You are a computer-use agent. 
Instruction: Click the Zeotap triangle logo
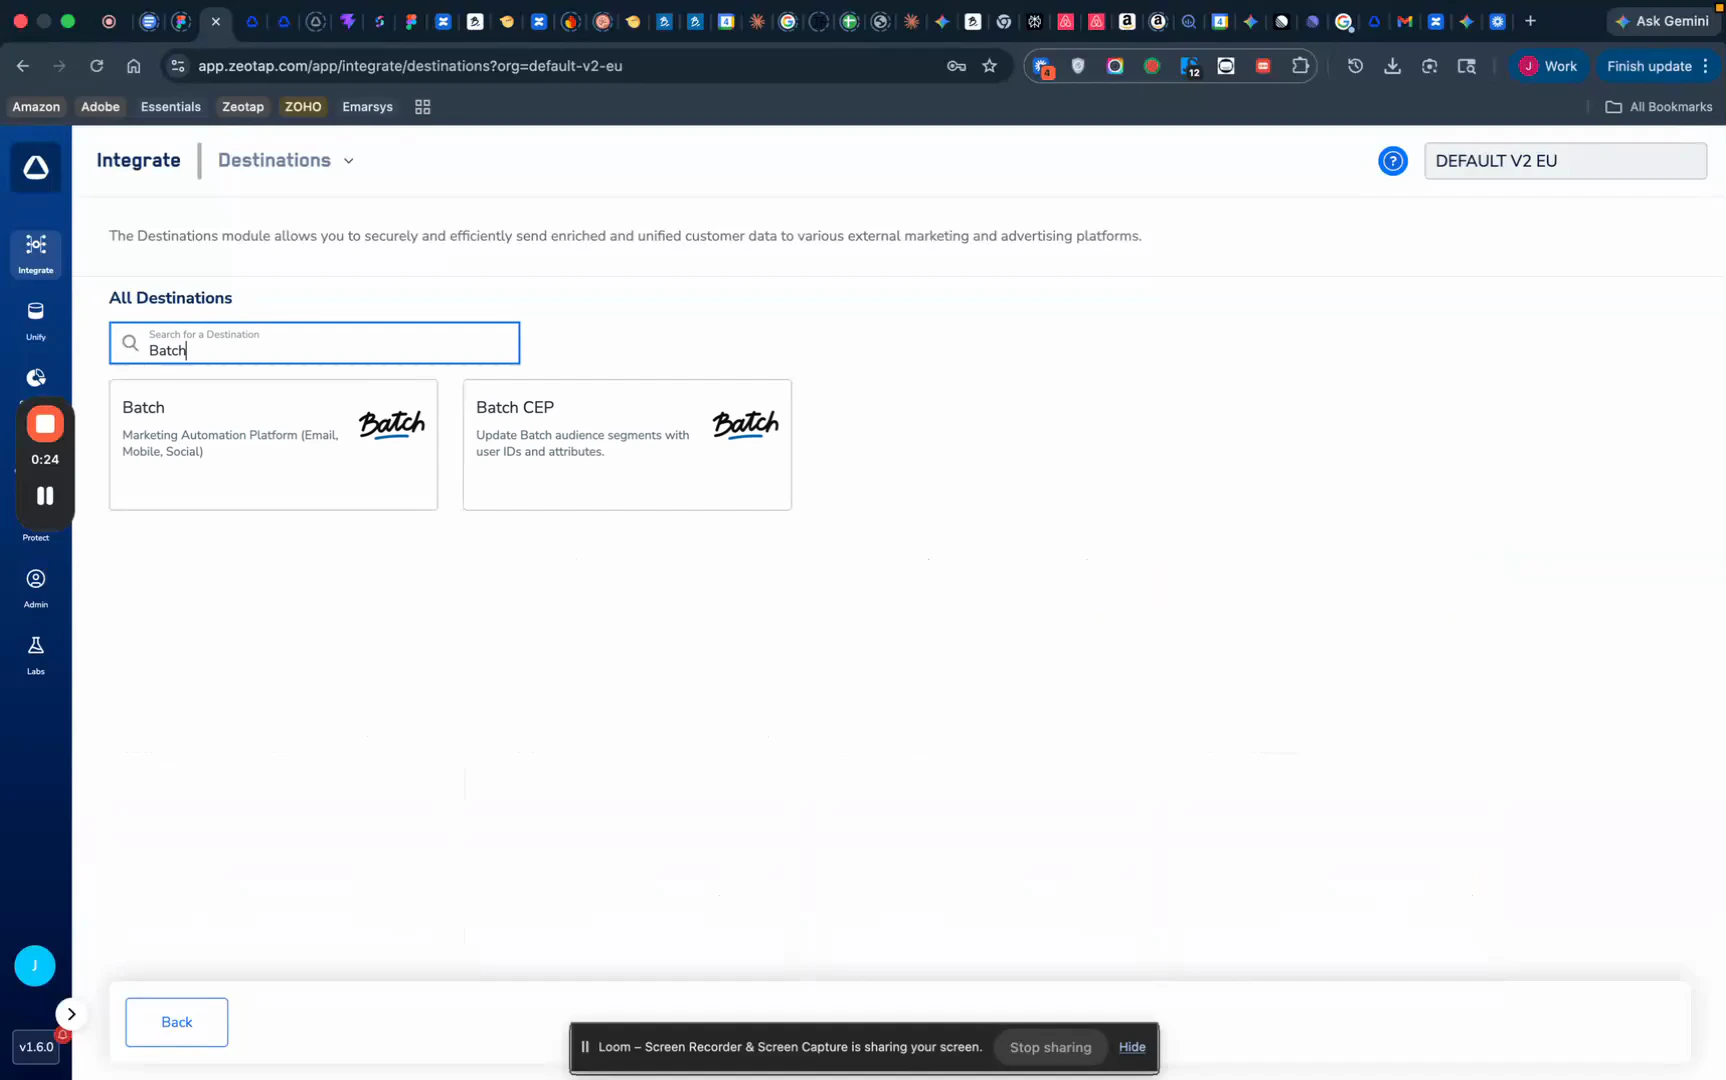36,167
